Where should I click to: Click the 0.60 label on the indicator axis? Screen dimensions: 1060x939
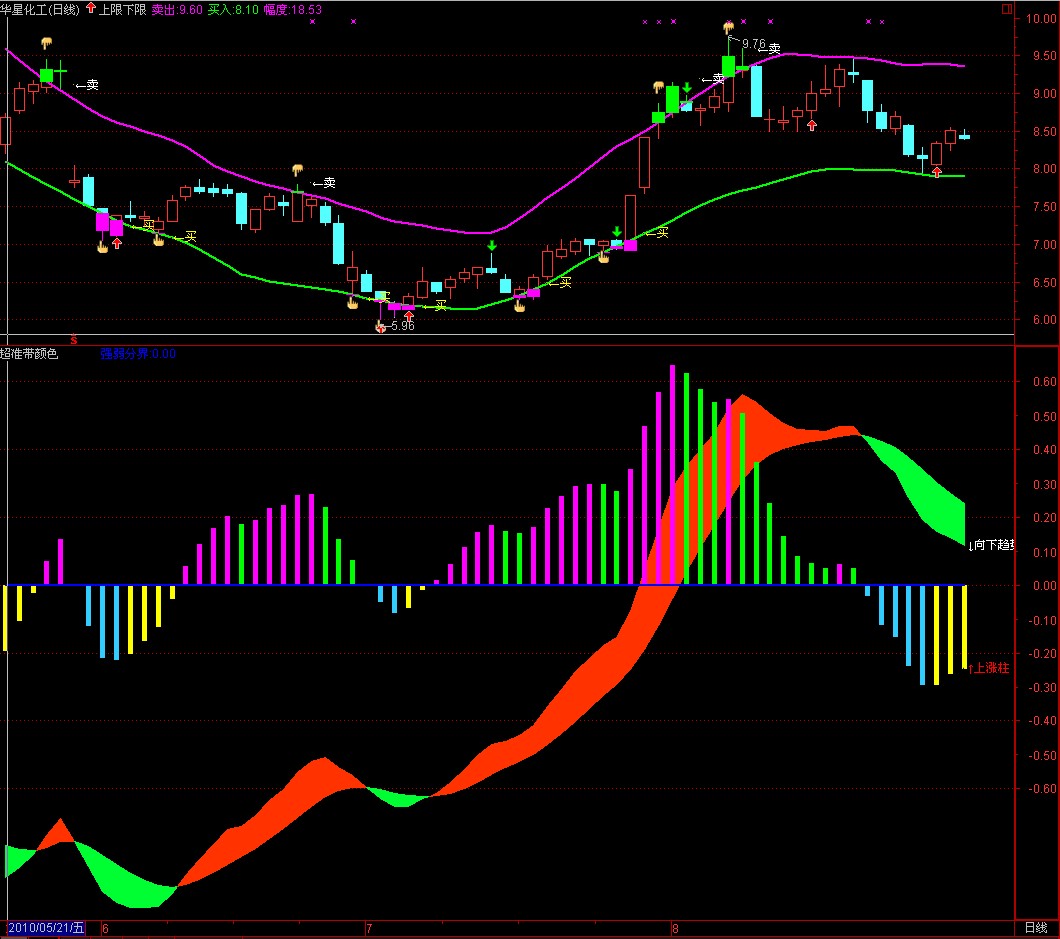pyautogui.click(x=1044, y=381)
